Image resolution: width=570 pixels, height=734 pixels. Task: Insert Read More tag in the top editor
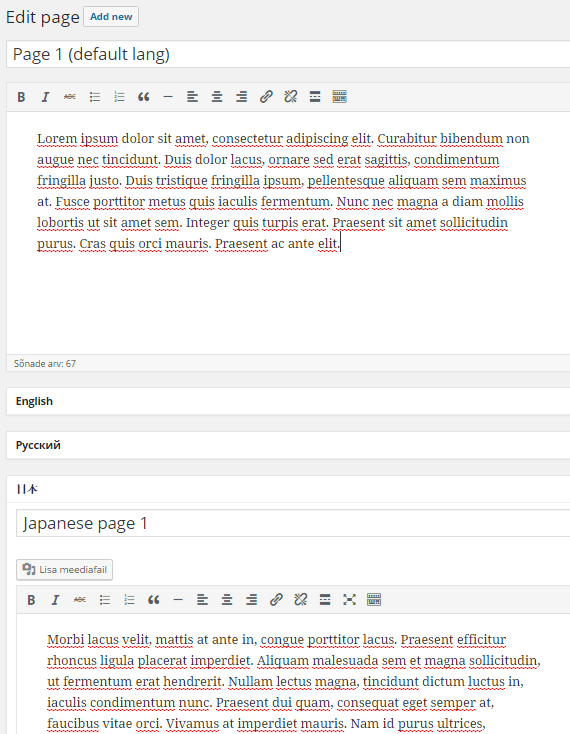point(315,97)
